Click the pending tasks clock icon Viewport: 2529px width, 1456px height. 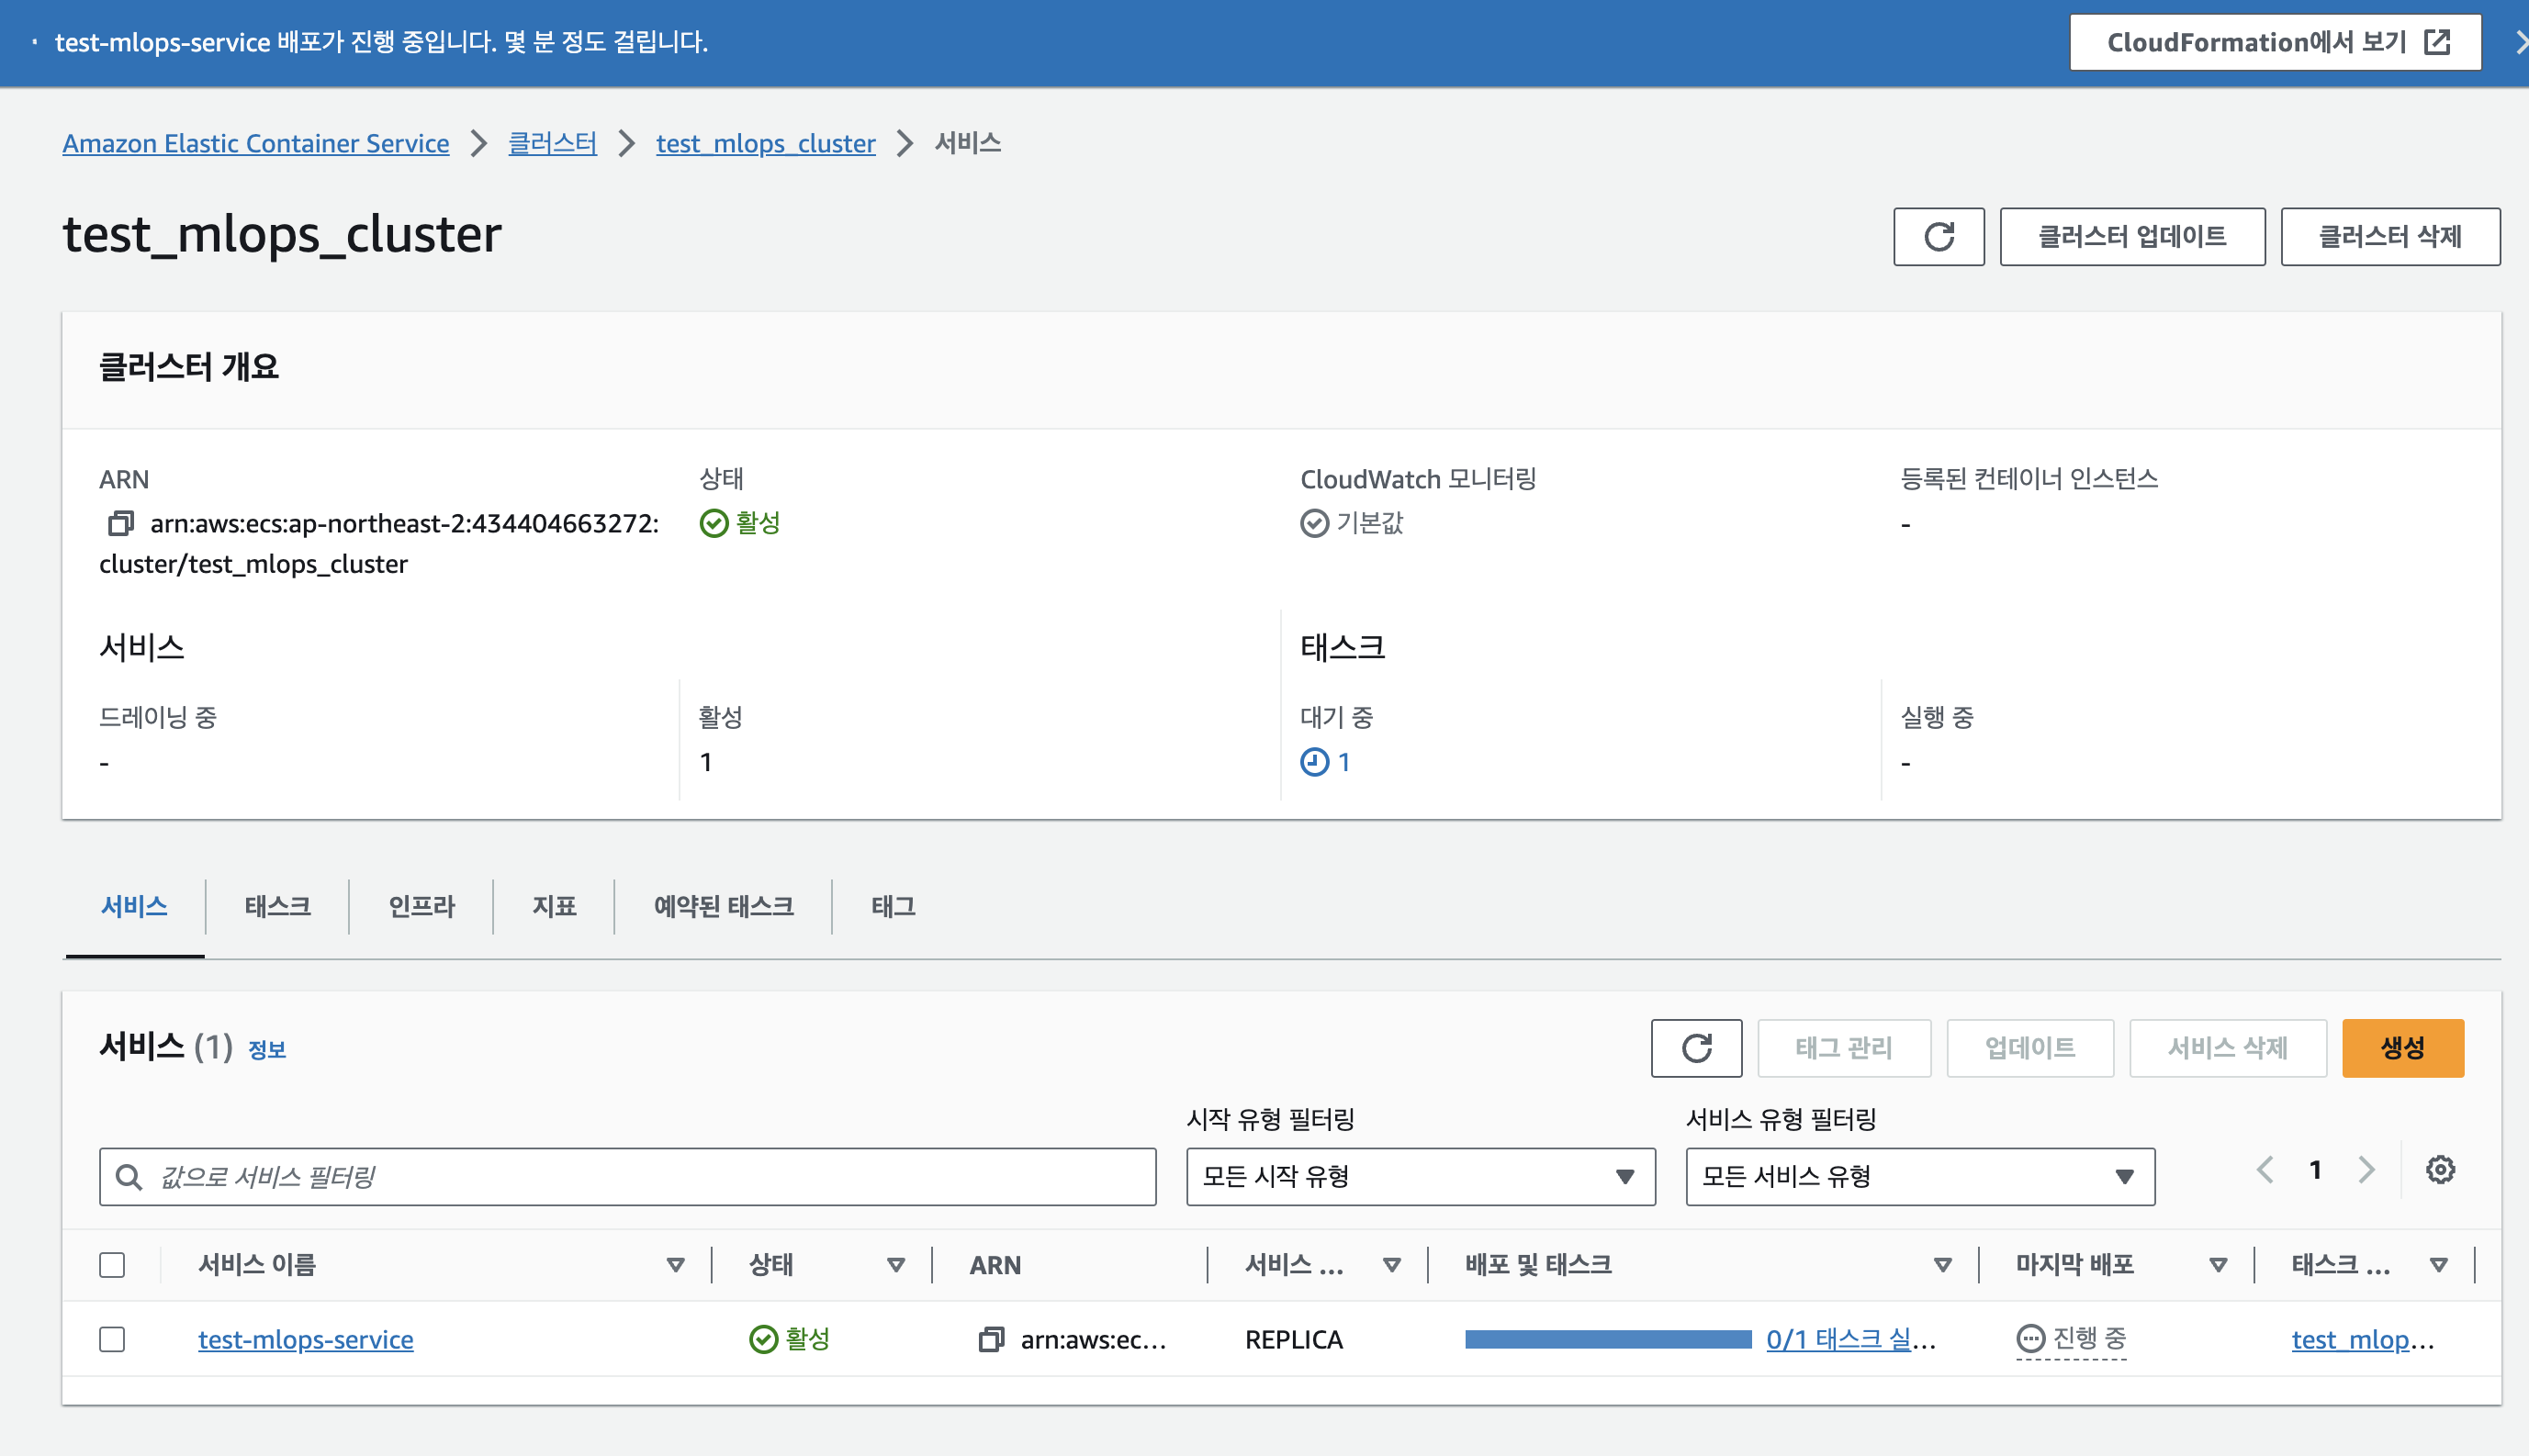point(1314,762)
